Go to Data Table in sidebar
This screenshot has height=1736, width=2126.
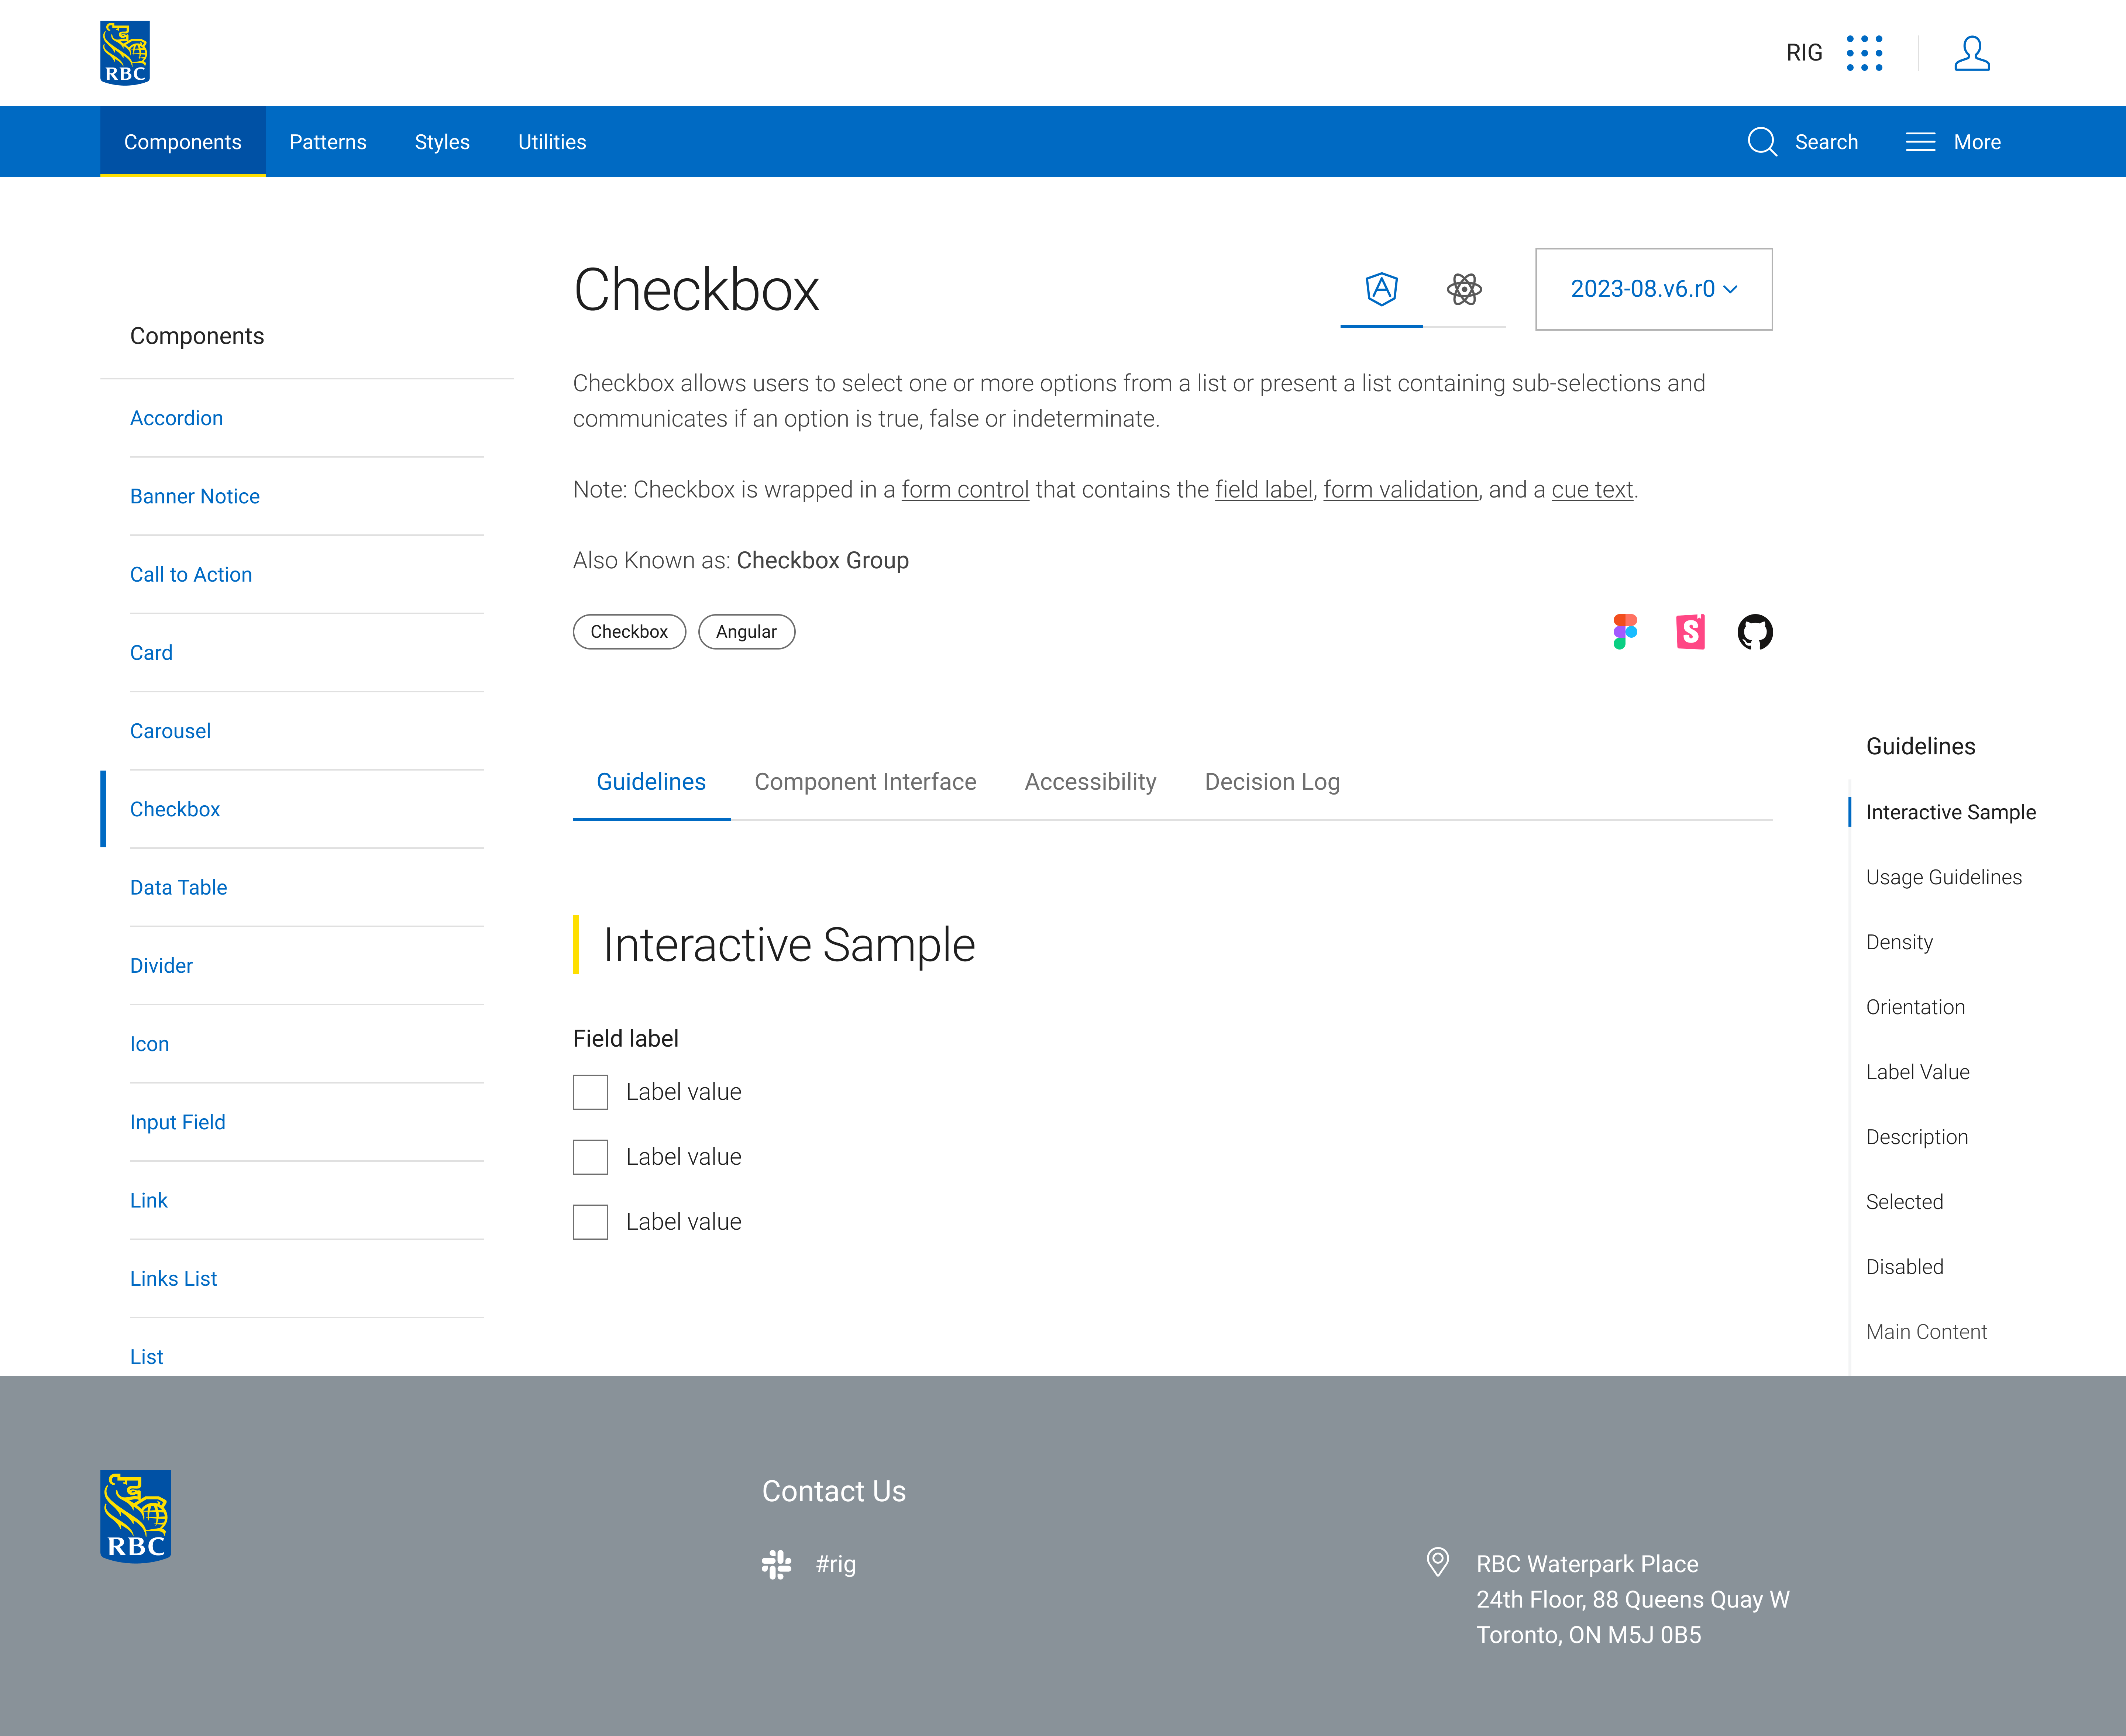click(178, 888)
